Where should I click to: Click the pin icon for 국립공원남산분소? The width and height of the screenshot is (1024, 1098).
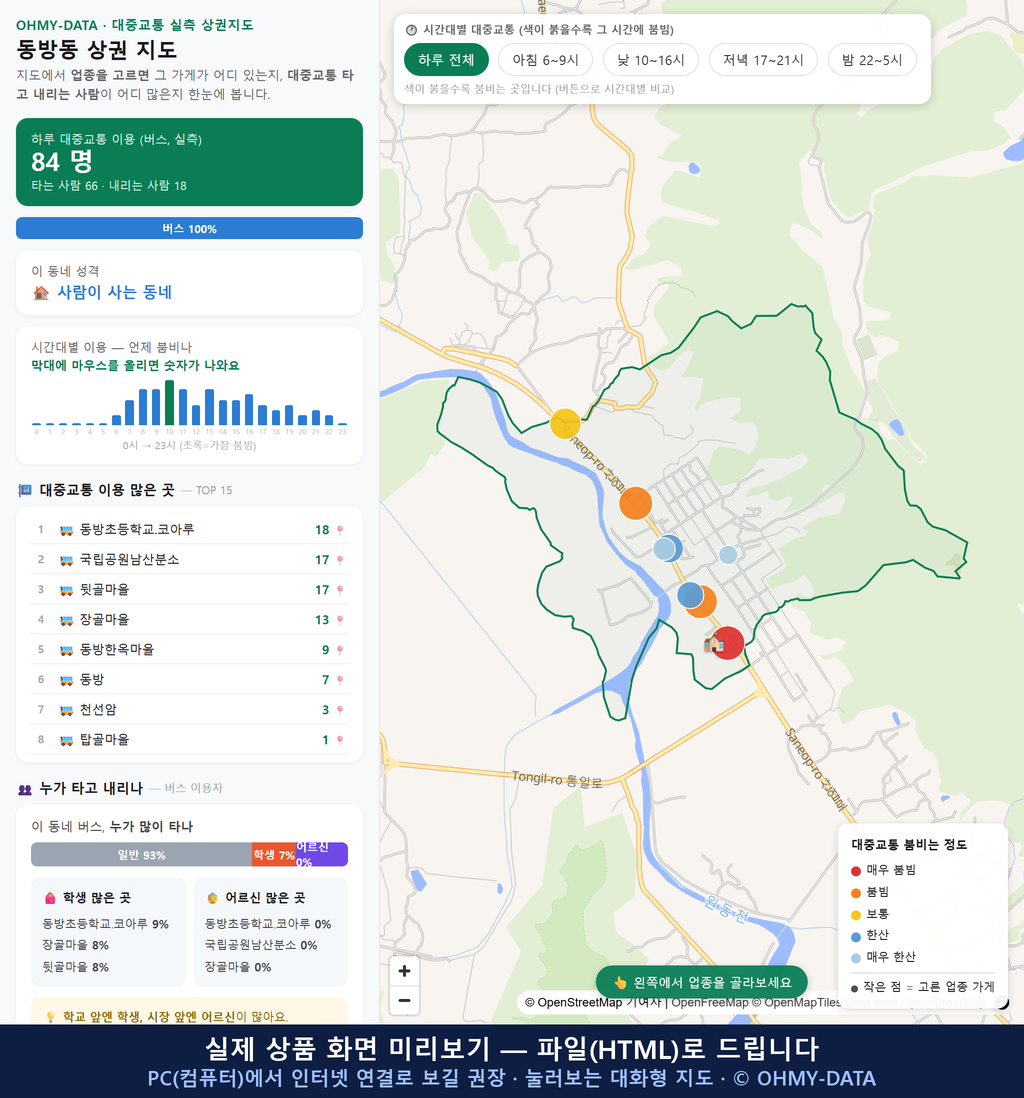340,560
